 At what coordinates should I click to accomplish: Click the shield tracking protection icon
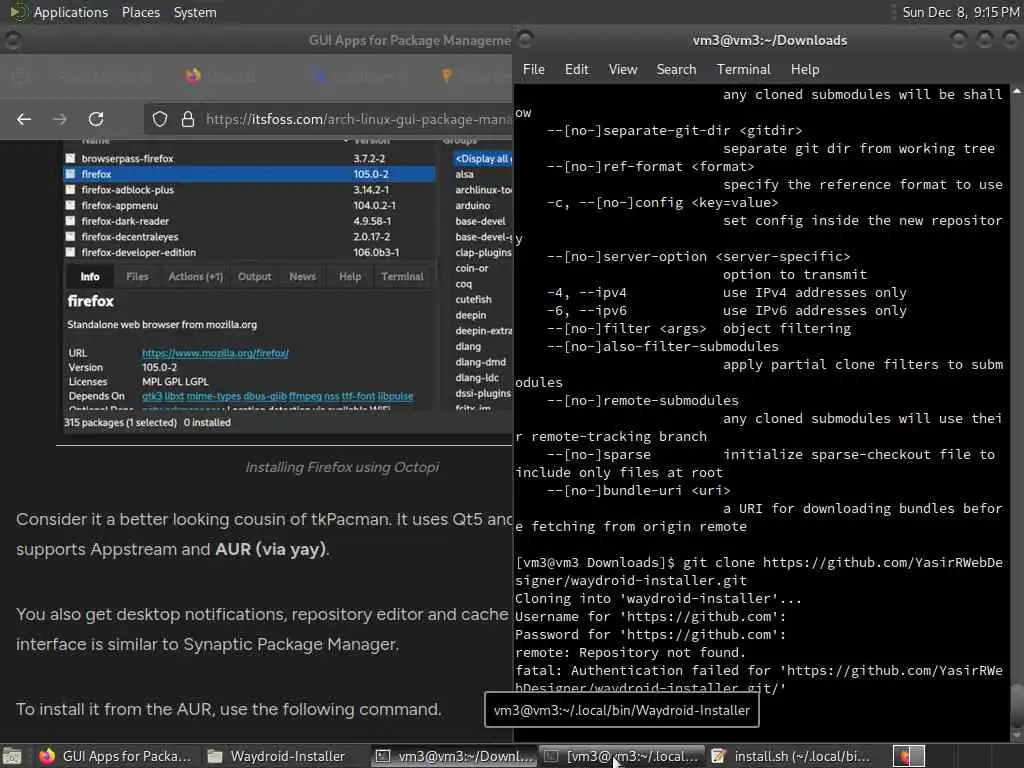(x=160, y=119)
